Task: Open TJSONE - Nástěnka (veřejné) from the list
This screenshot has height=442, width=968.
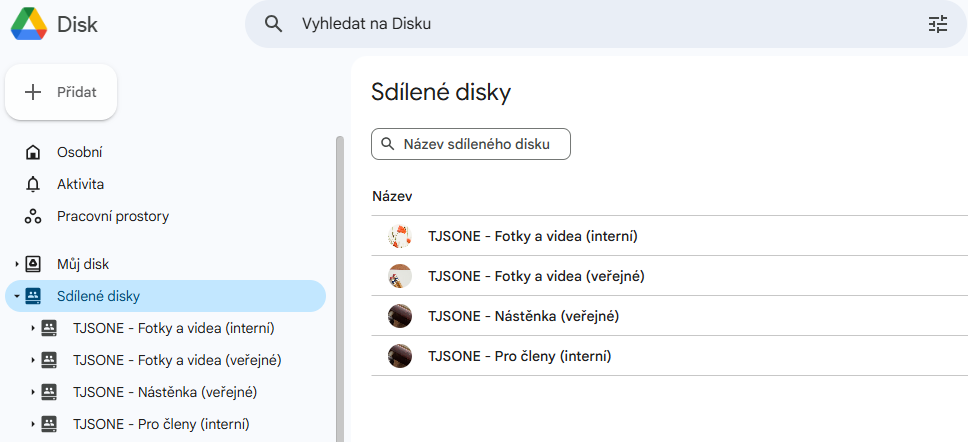Action: pyautogui.click(x=523, y=316)
